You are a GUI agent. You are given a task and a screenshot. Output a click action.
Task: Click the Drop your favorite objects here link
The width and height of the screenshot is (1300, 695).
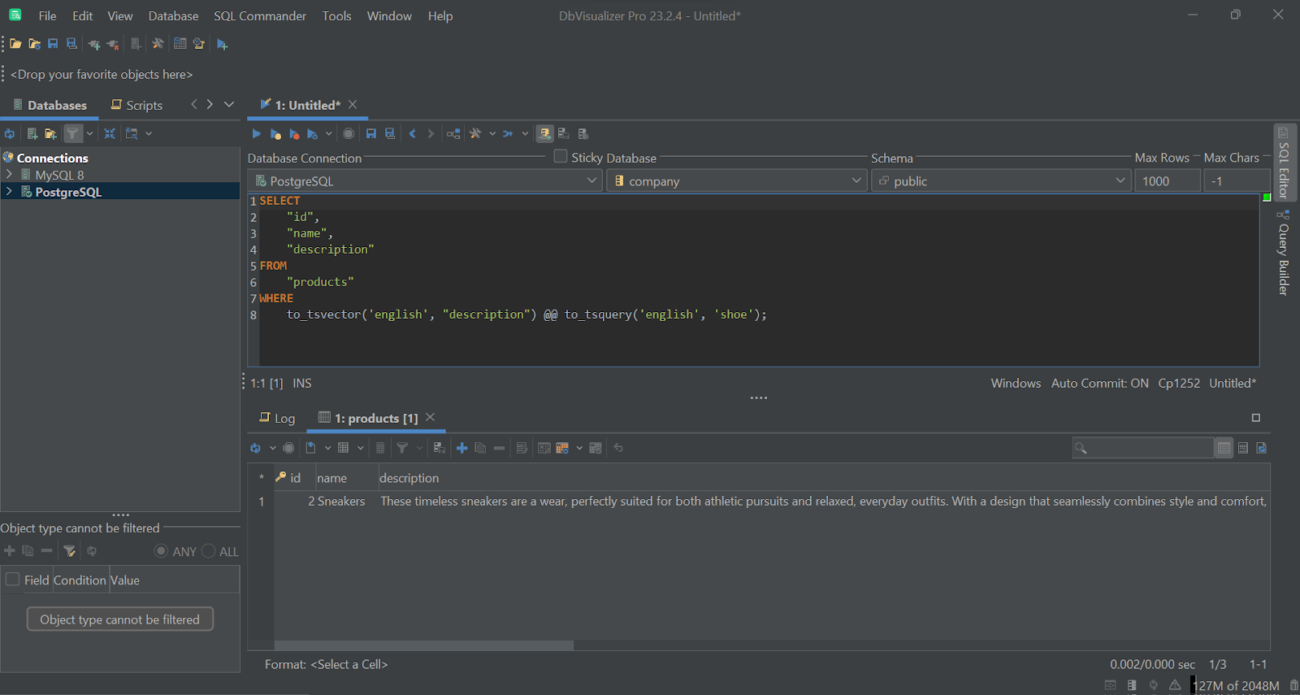tap(100, 74)
